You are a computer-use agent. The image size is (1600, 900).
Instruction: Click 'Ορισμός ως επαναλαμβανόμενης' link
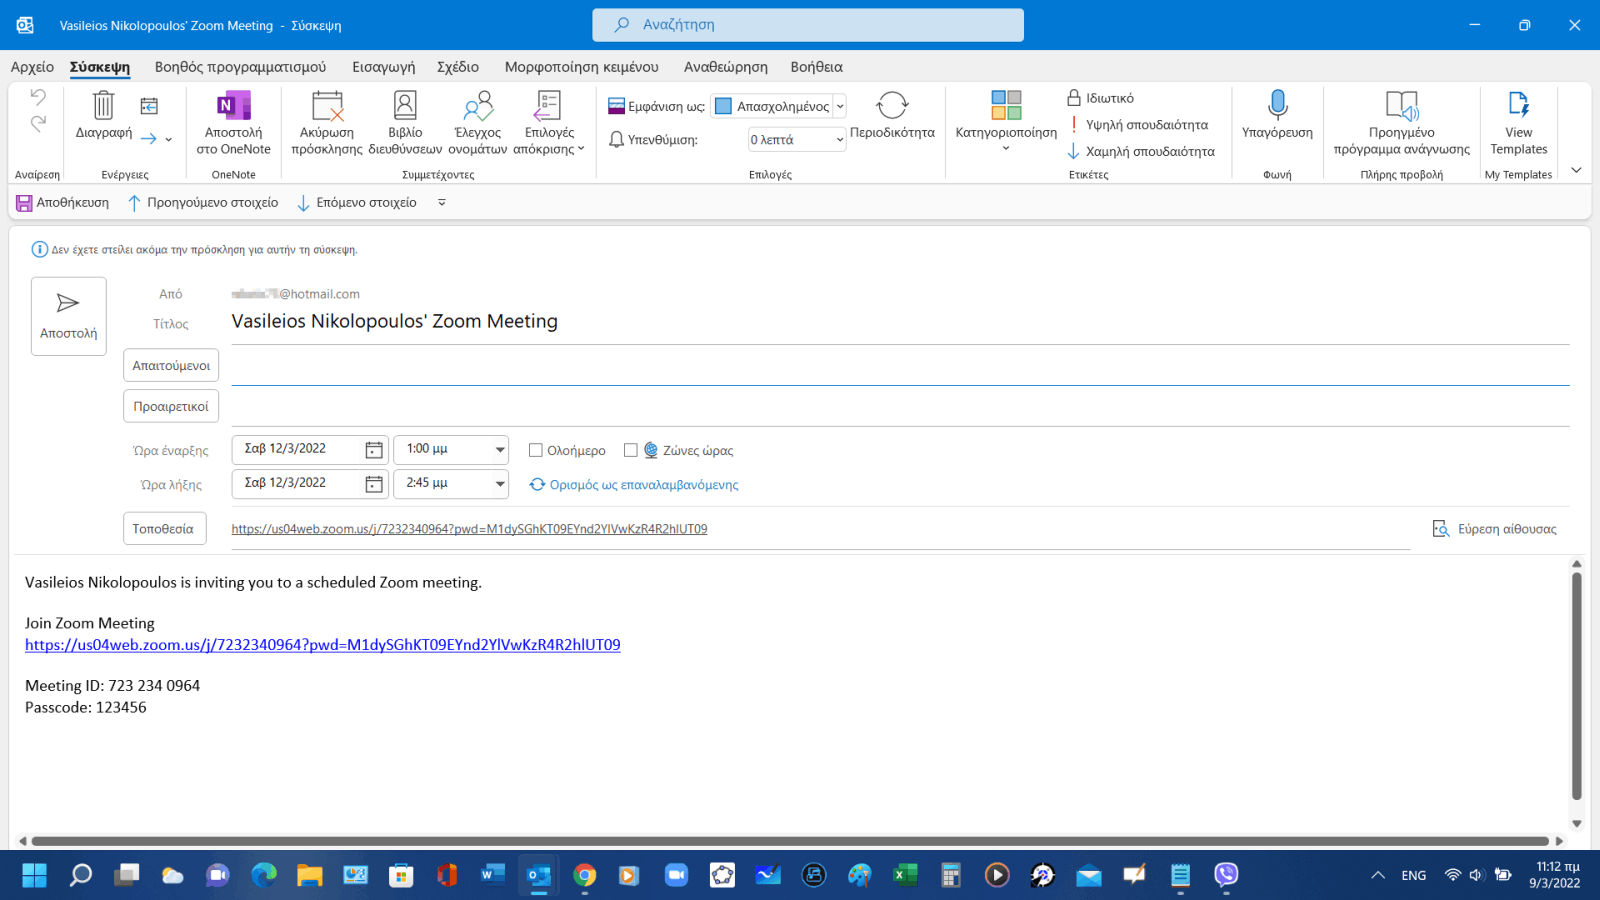click(643, 485)
